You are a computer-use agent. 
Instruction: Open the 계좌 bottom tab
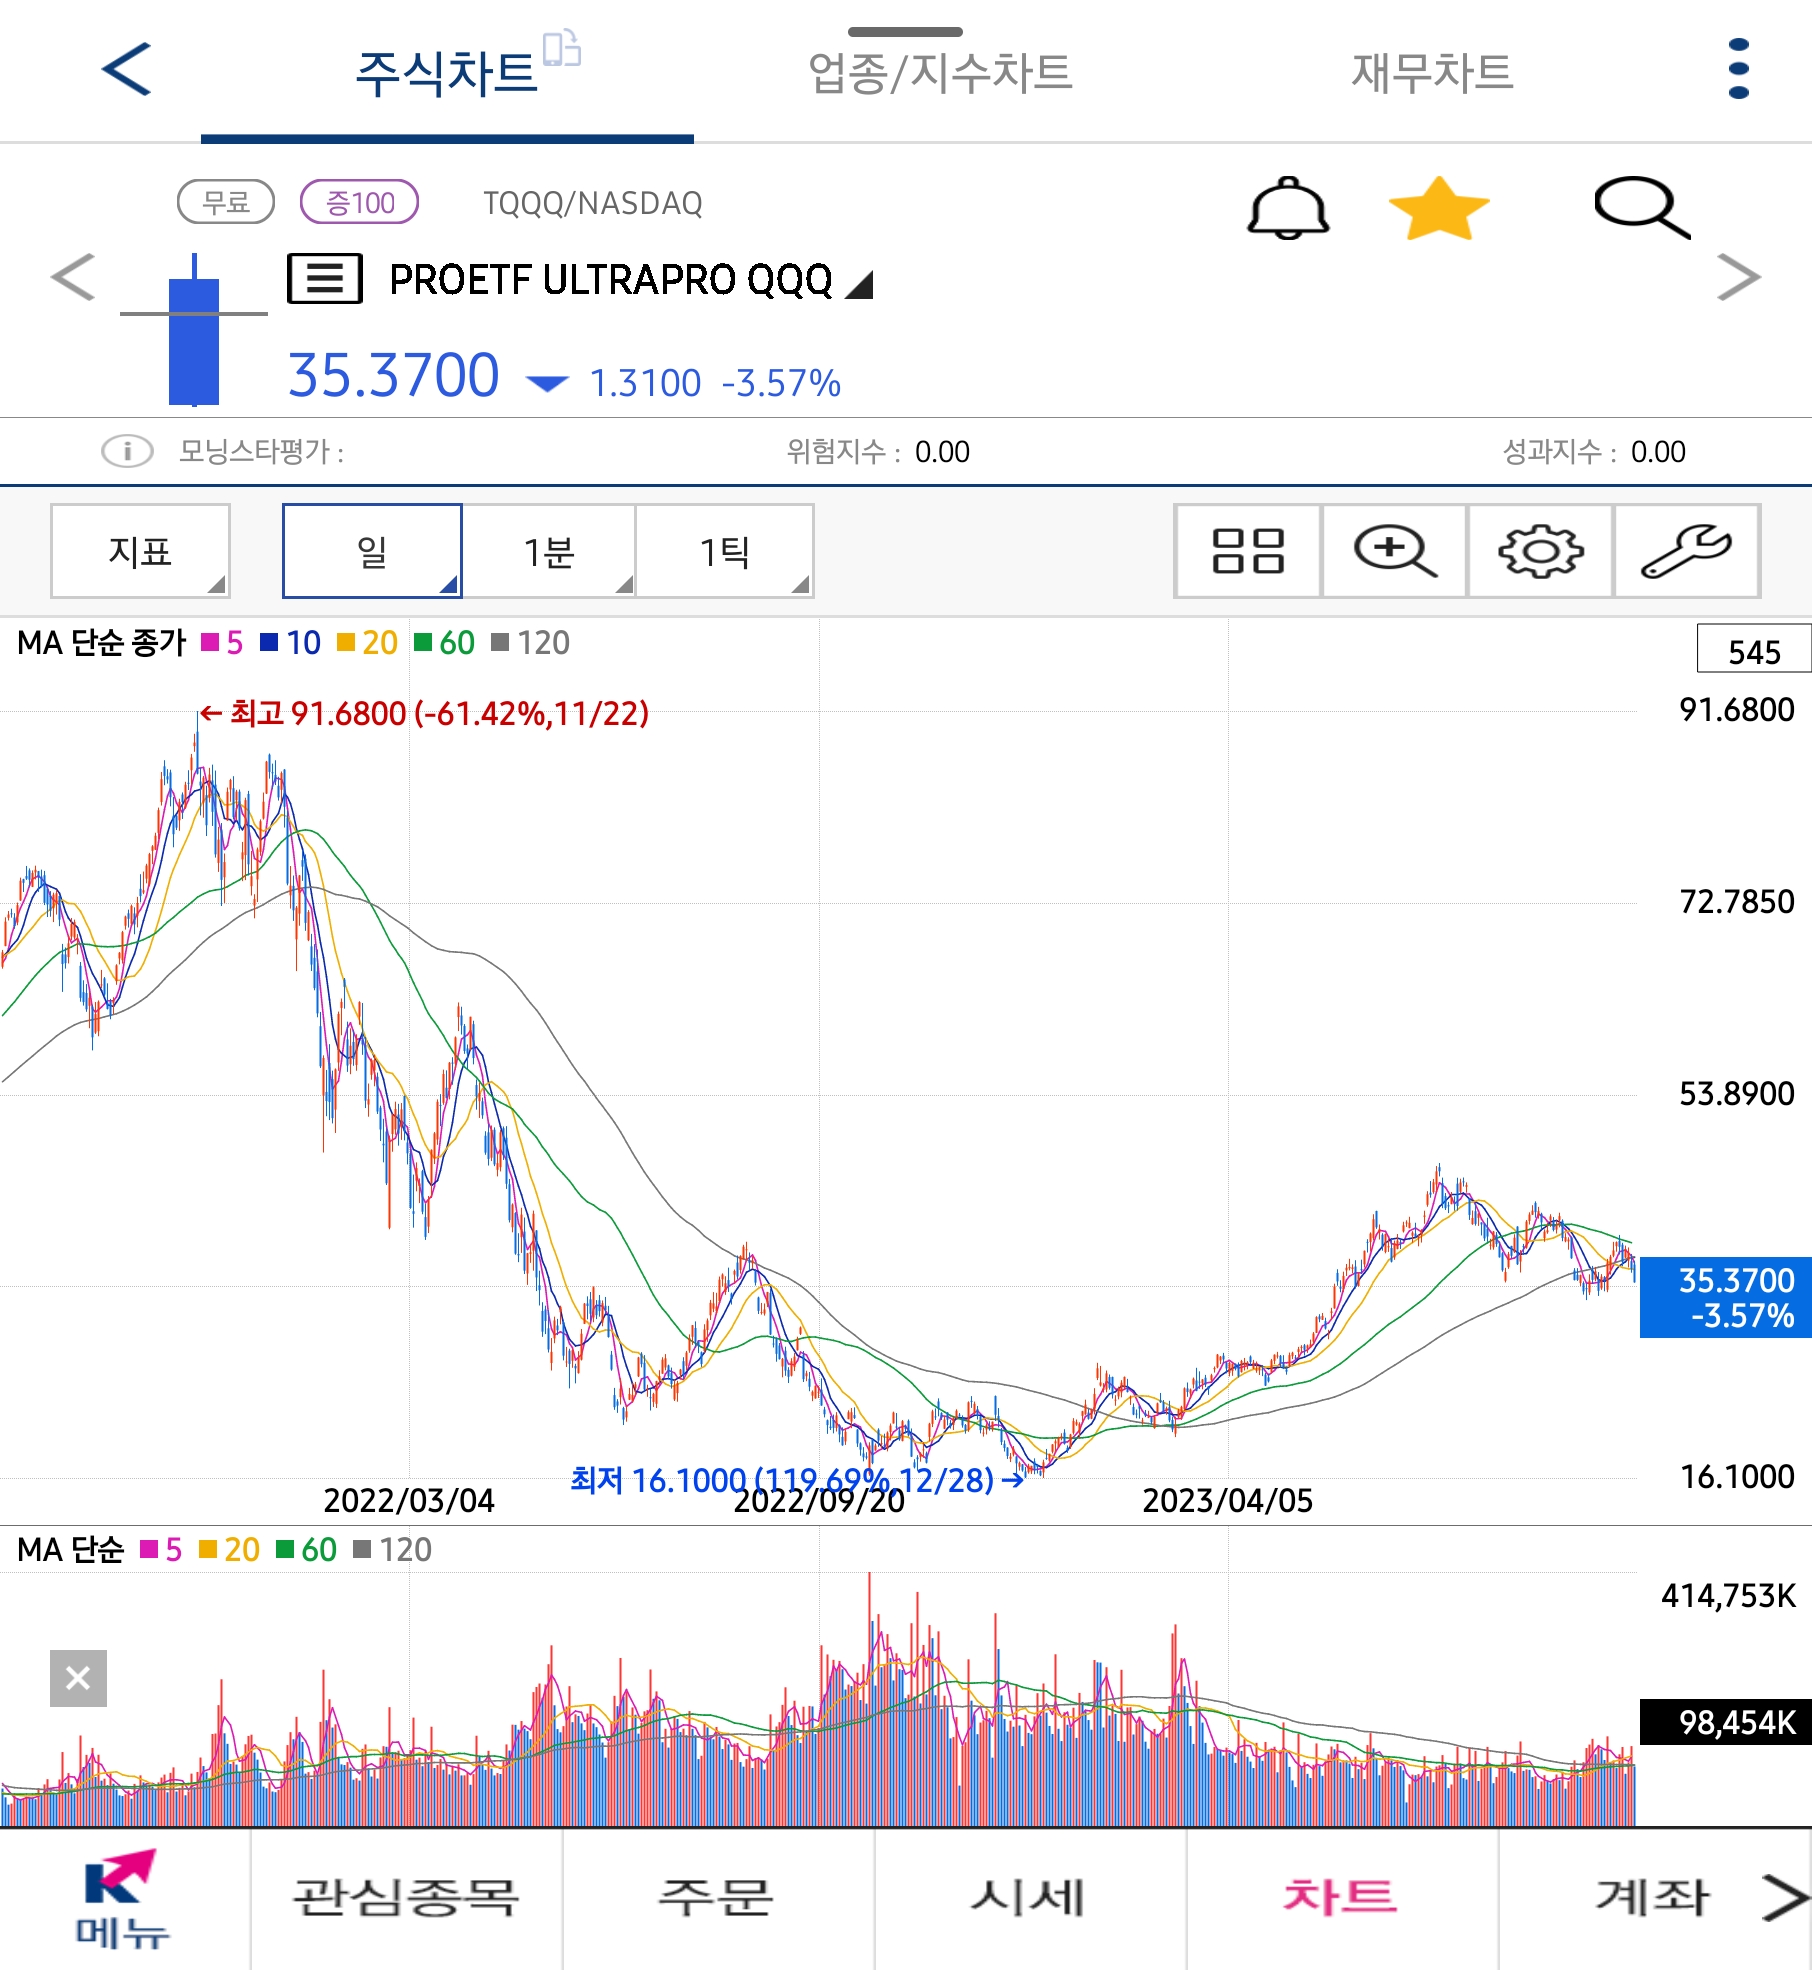coord(1652,1899)
